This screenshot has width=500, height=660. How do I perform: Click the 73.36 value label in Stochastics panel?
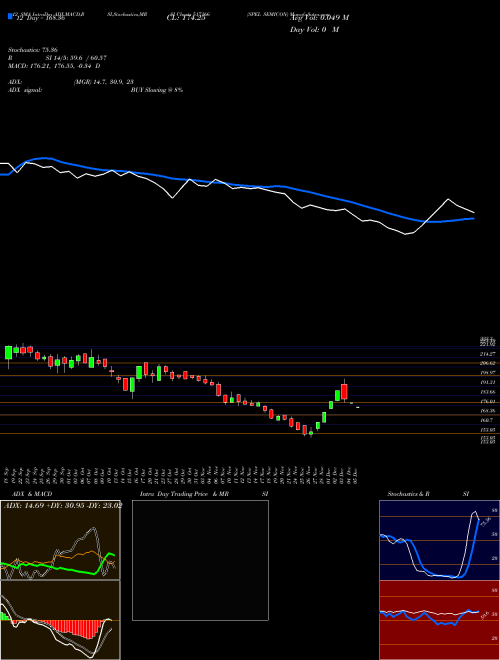486,522
